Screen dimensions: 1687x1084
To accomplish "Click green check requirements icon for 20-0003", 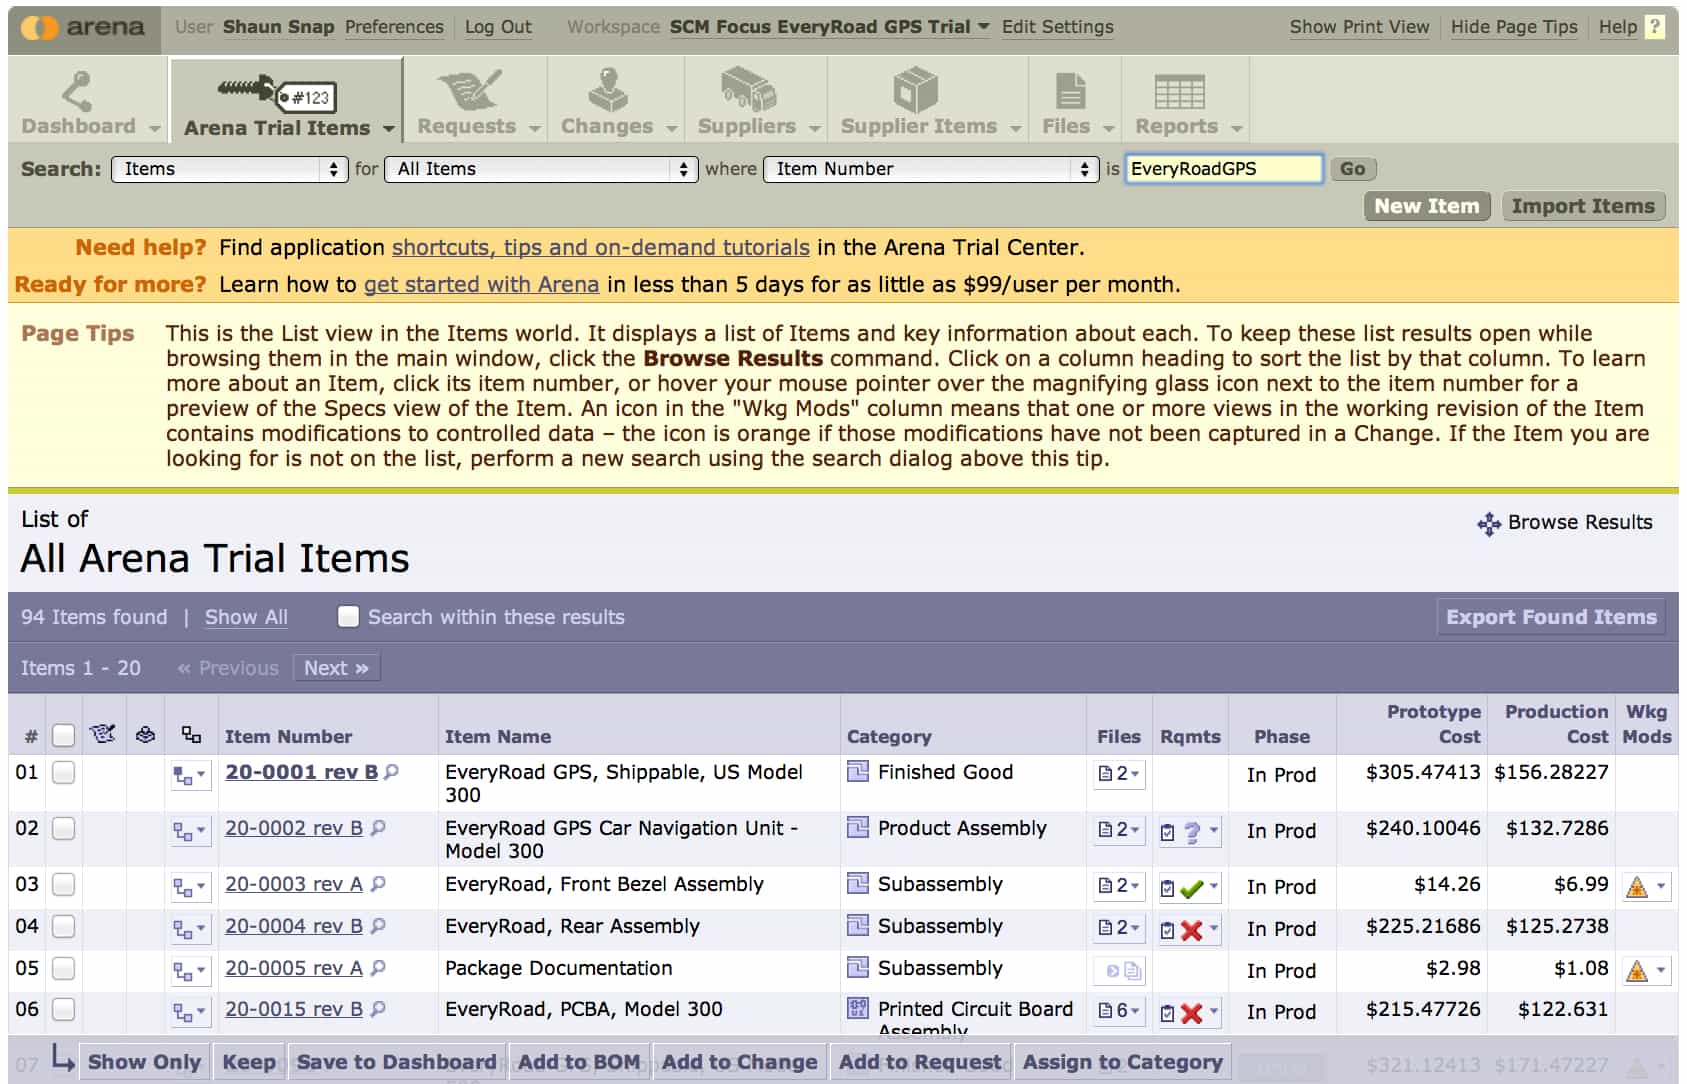I will coord(1191,888).
